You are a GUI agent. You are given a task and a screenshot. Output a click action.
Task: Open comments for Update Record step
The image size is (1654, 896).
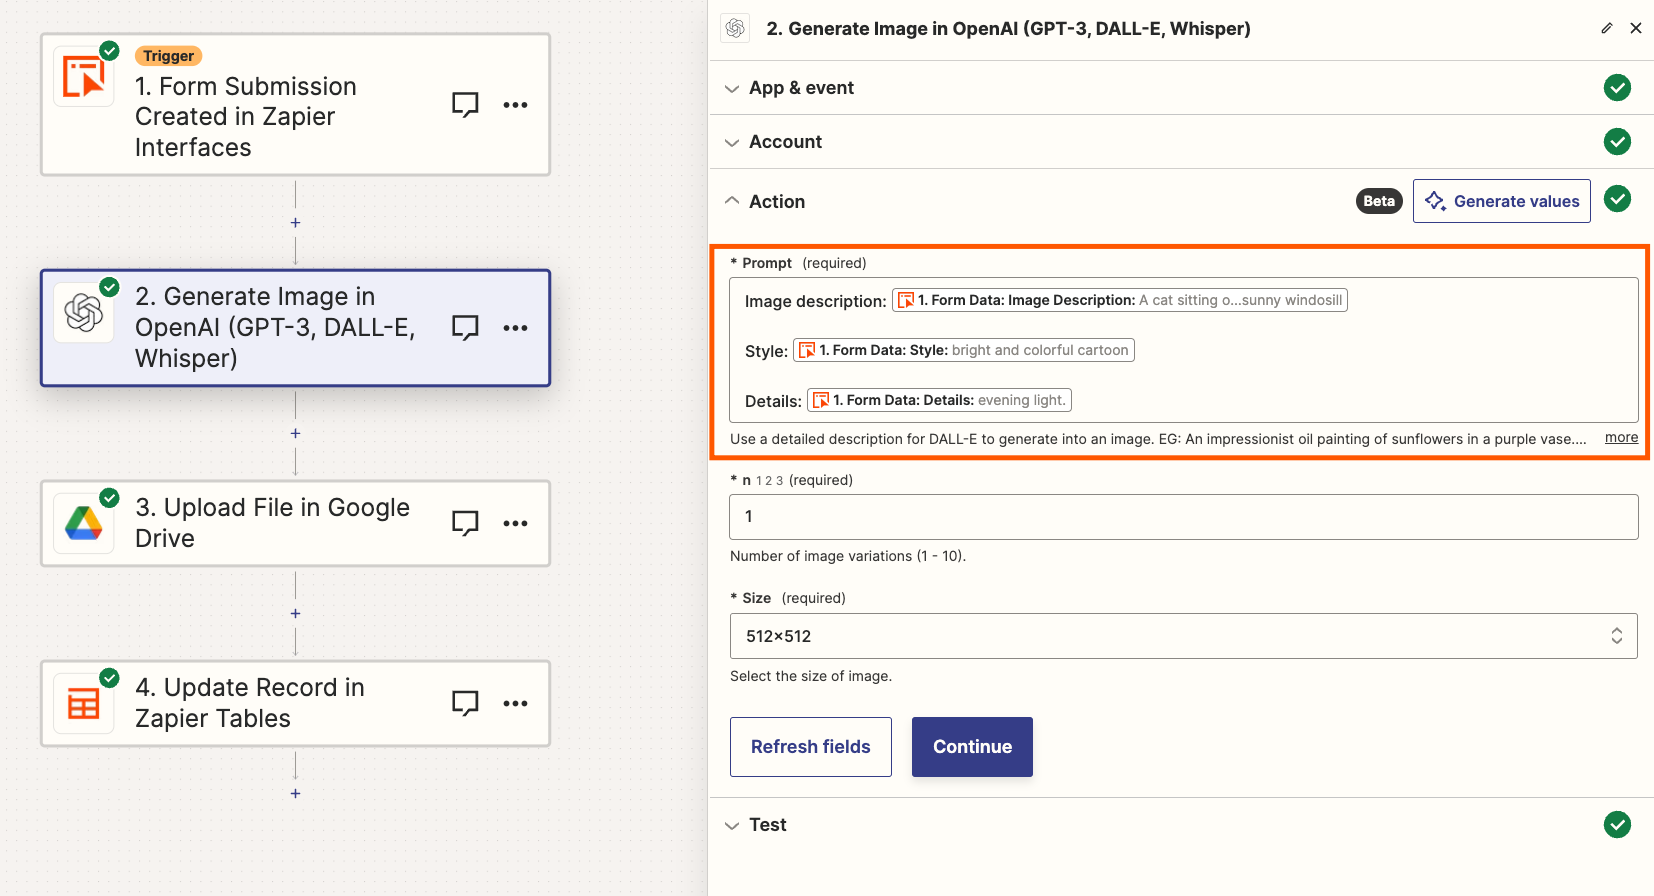point(465,704)
